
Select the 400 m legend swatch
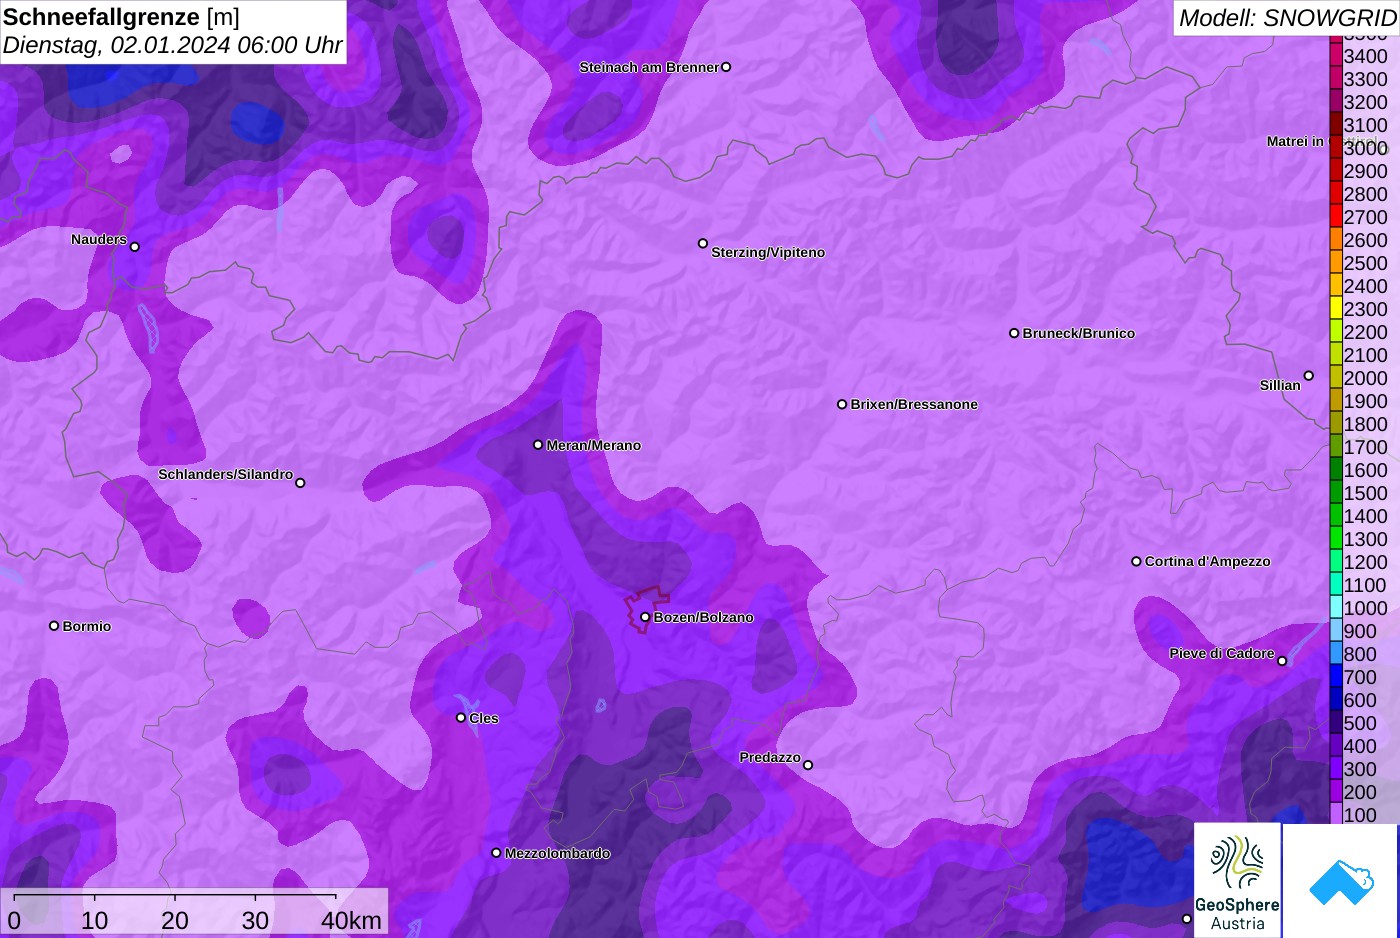click(x=1336, y=746)
